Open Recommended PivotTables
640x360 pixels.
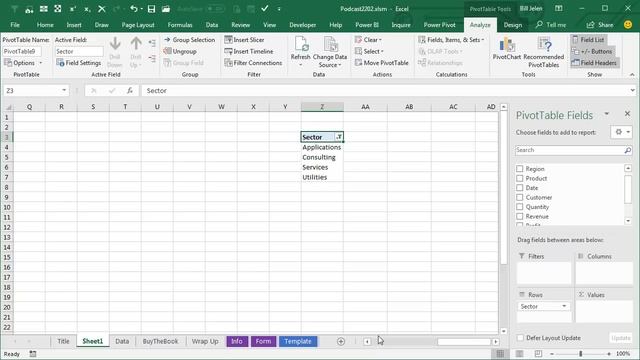tap(544, 52)
